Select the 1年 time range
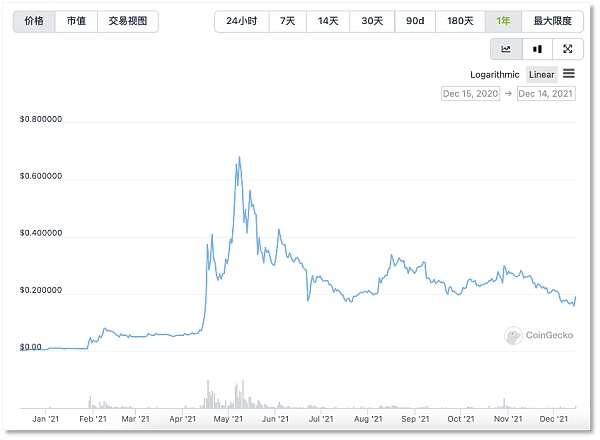Image resolution: width=600 pixels, height=440 pixels. 503,21
